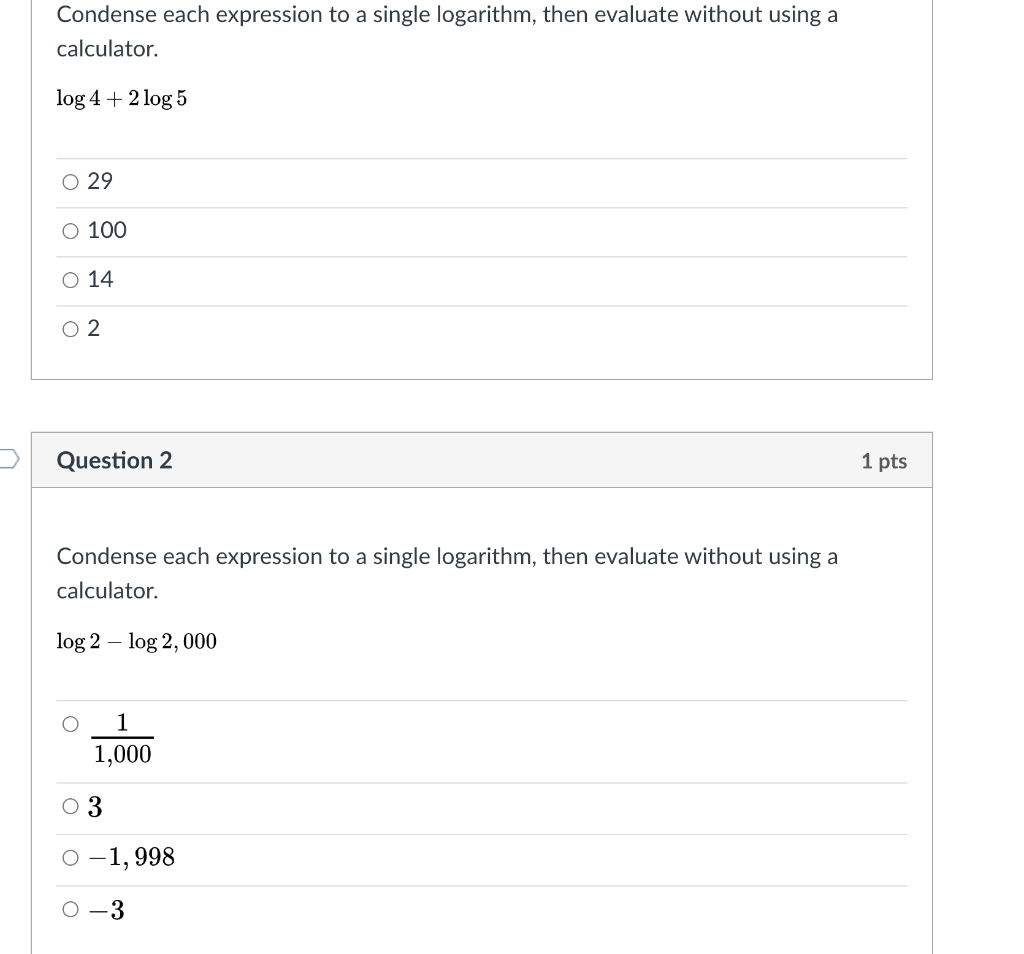Image resolution: width=1024 pixels, height=954 pixels.
Task: Click the partial arrow icon on the left edge
Action: click(x=8, y=456)
